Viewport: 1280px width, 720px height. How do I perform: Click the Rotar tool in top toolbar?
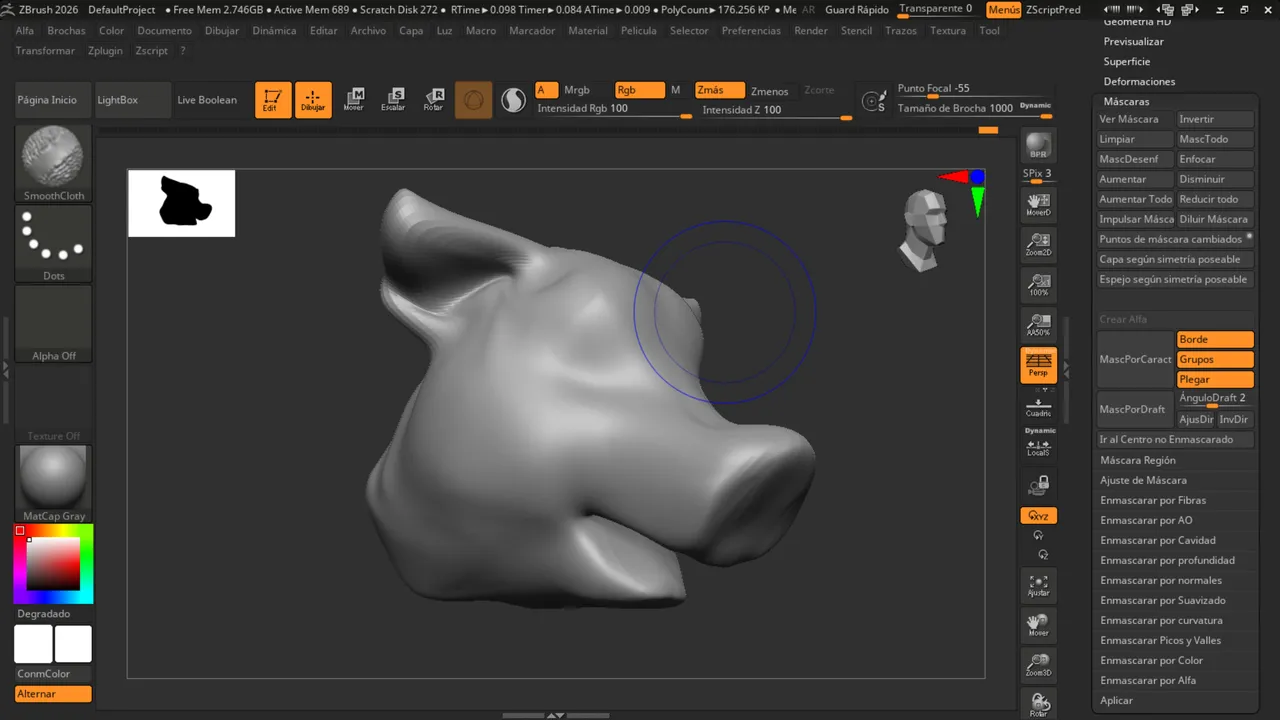pos(433,100)
